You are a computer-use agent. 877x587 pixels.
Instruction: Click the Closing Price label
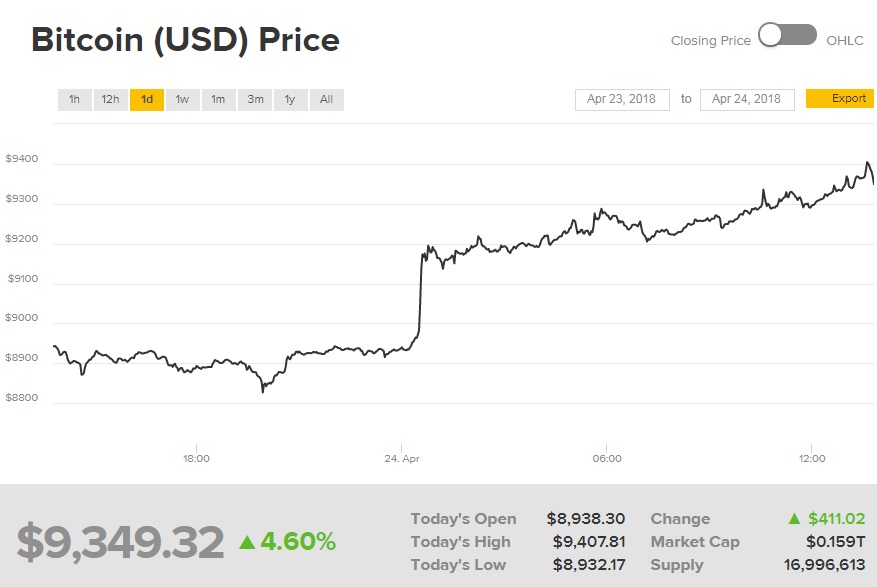(711, 41)
